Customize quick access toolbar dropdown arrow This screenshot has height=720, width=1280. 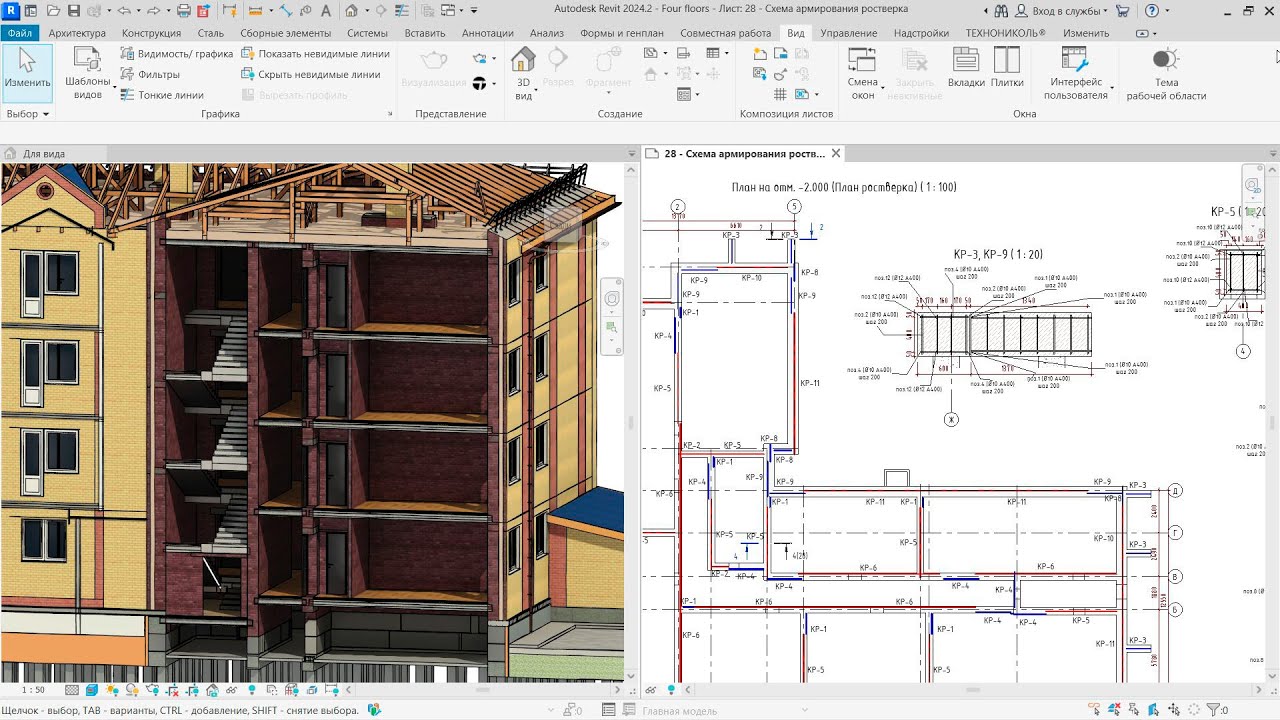pyautogui.click(x=474, y=11)
